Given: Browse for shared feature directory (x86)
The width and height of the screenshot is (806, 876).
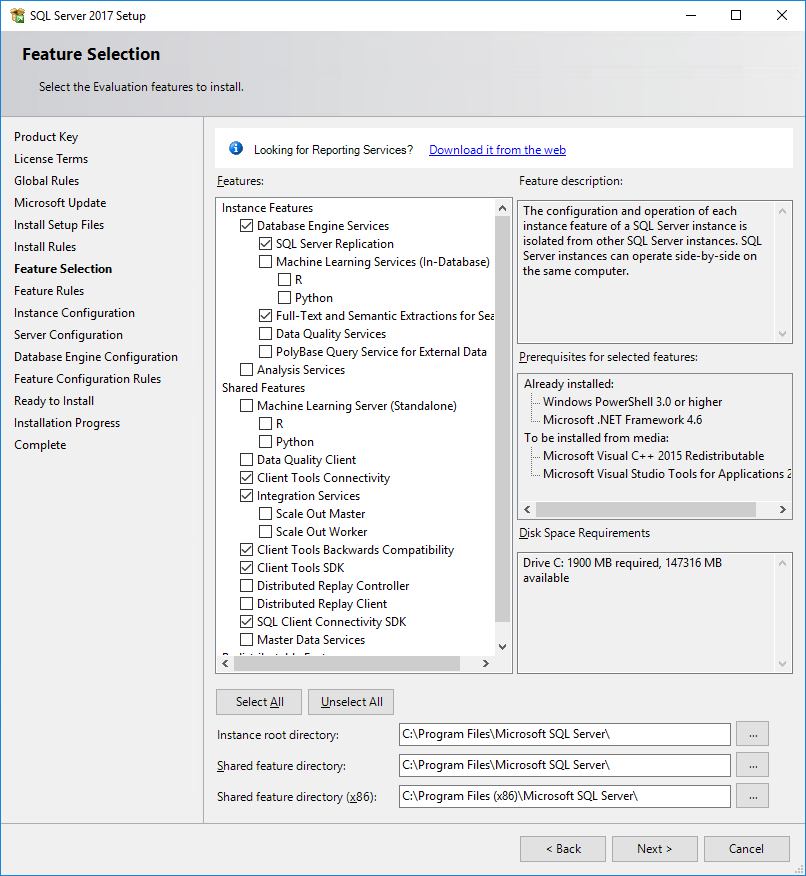Looking at the screenshot, I should [x=752, y=796].
